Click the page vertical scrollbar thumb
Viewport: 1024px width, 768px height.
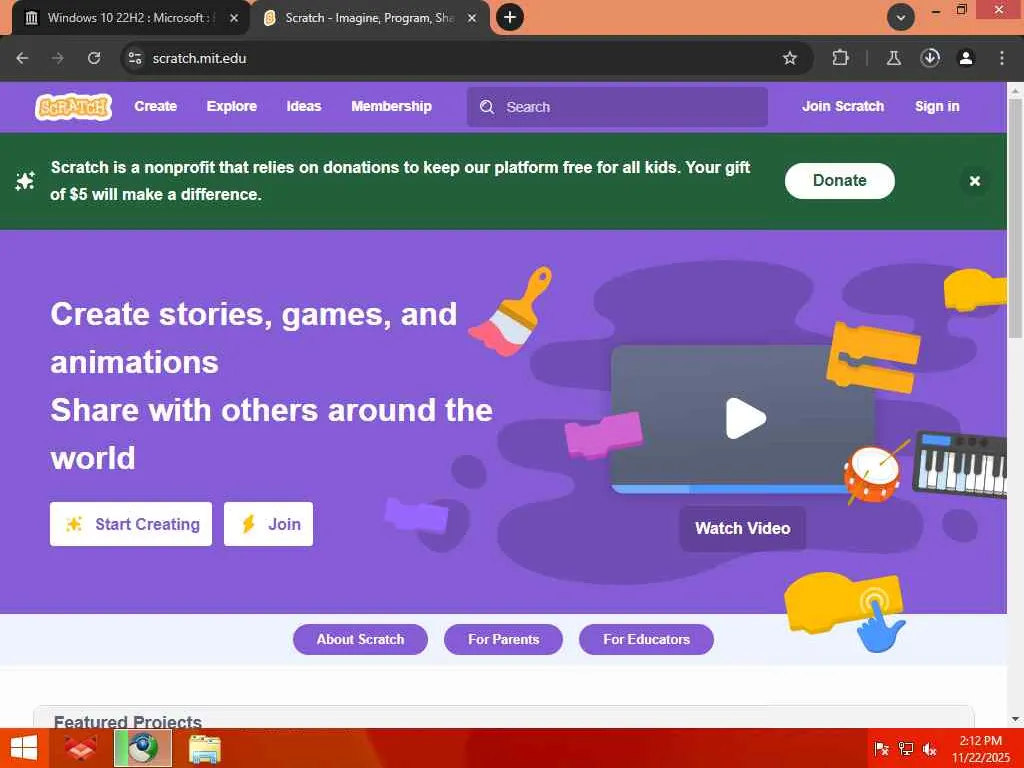[1016, 219]
